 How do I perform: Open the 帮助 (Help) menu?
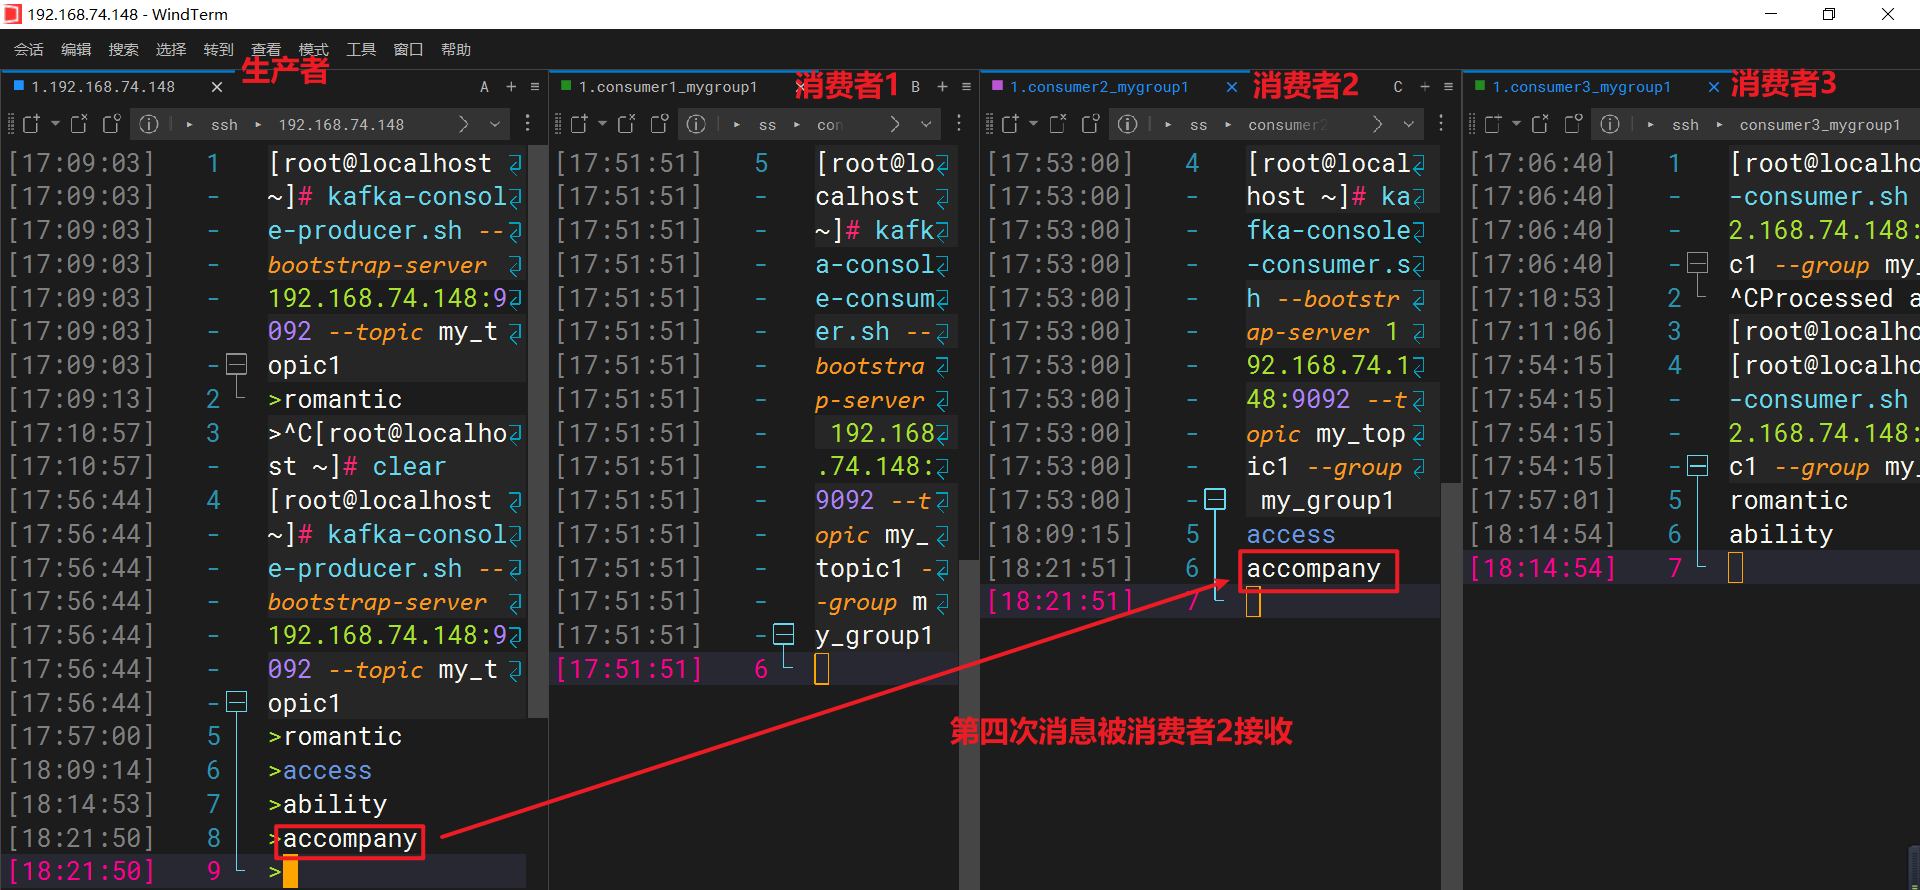[x=456, y=50]
